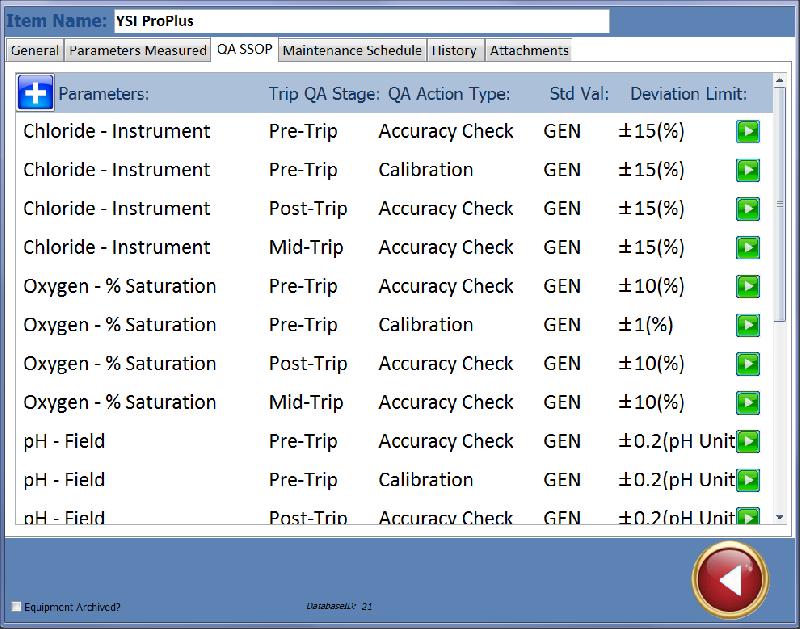Open the Maintenance Schedule tab

(352, 51)
